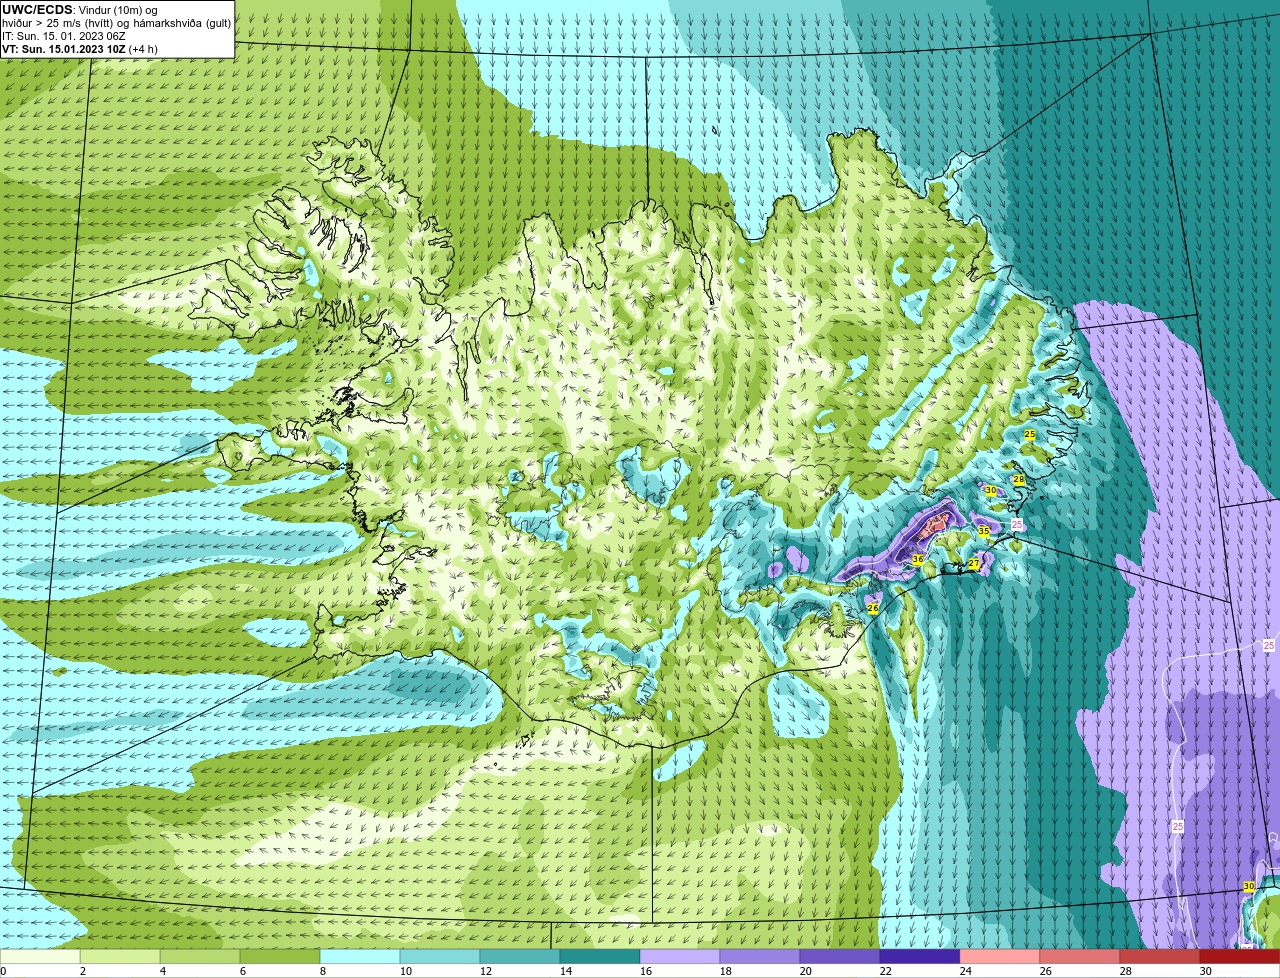This screenshot has width=1280, height=978.
Task: Select the 6–8 m/s darker green swatch
Action: (280, 957)
